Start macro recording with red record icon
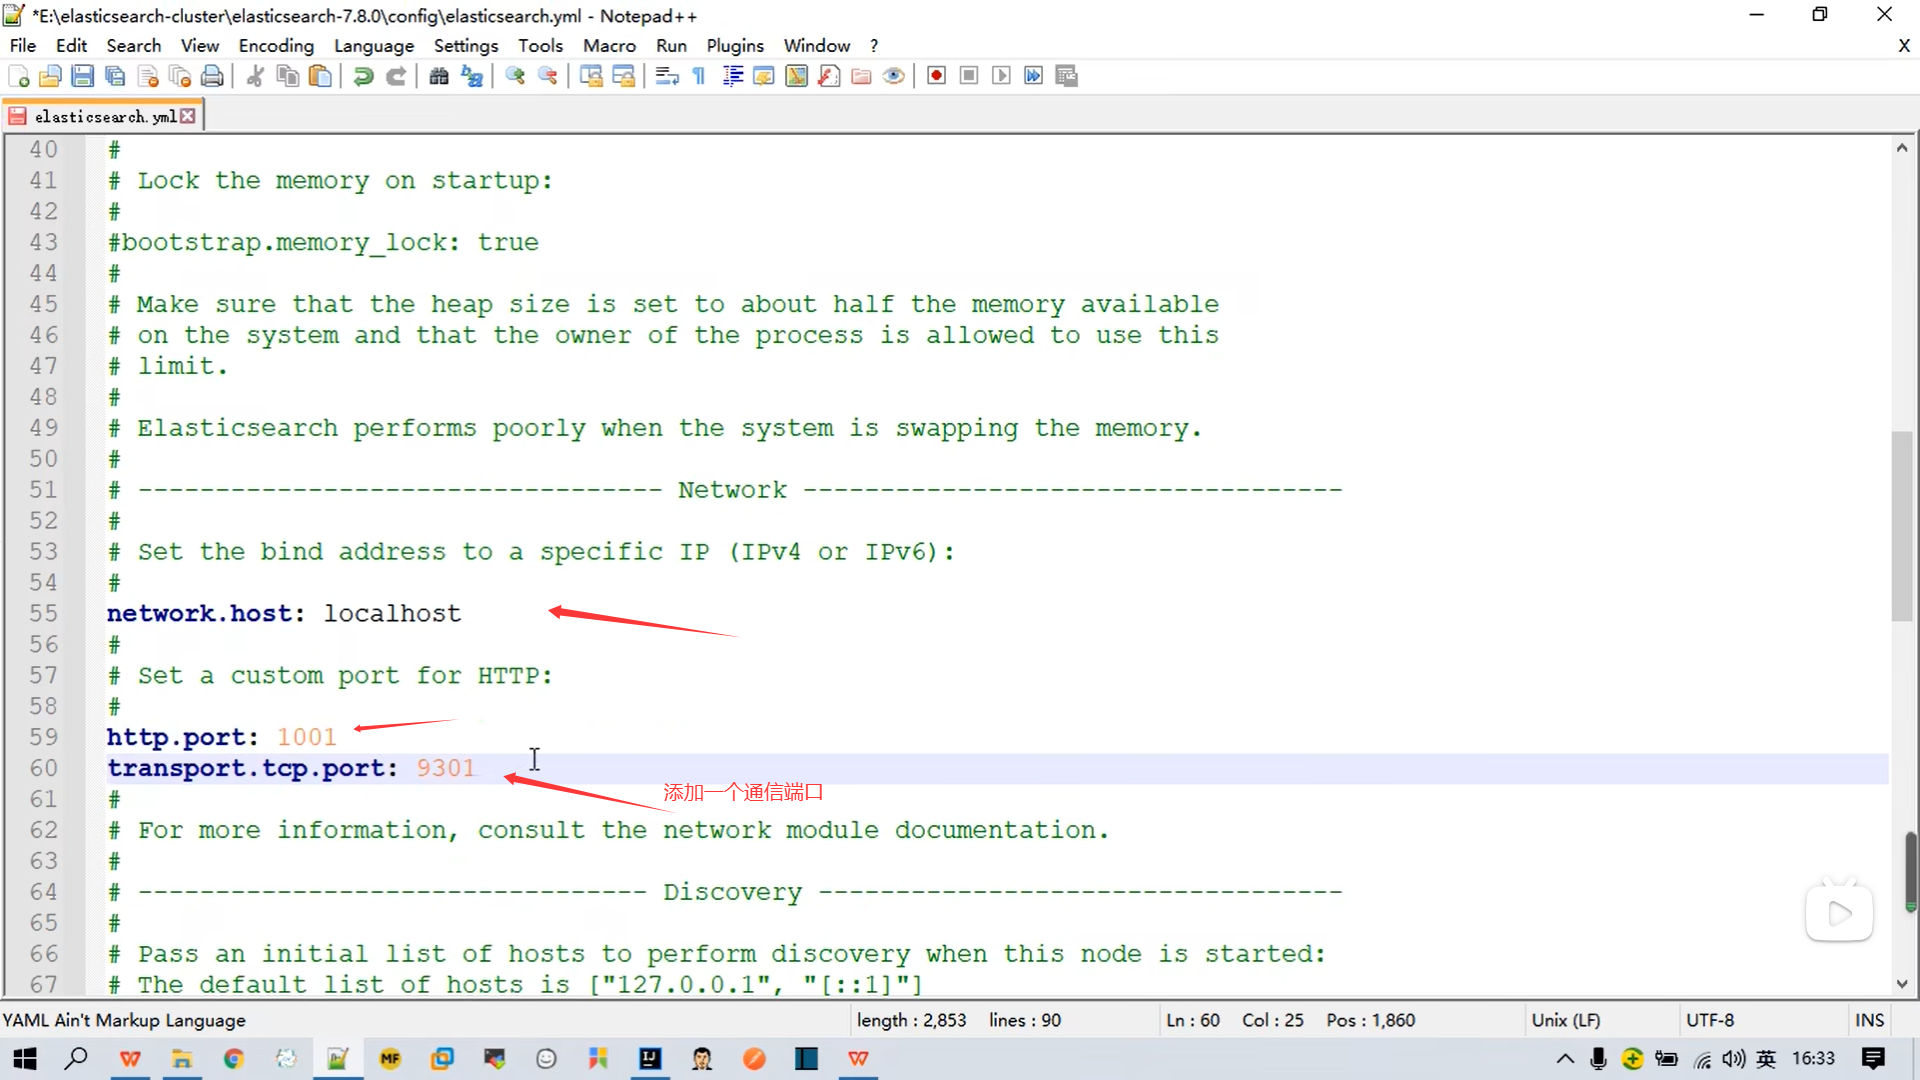Image resolution: width=1920 pixels, height=1080 pixels. click(x=936, y=76)
